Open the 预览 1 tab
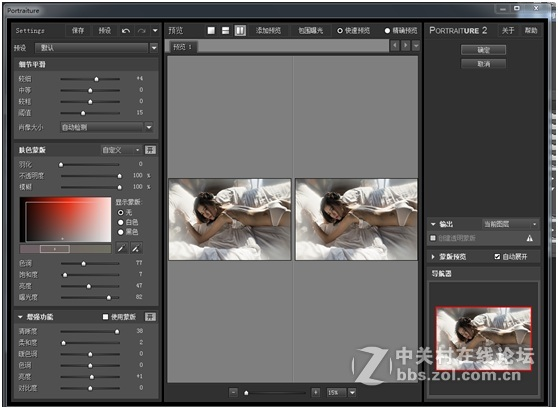The image size is (558, 409). pyautogui.click(x=183, y=47)
